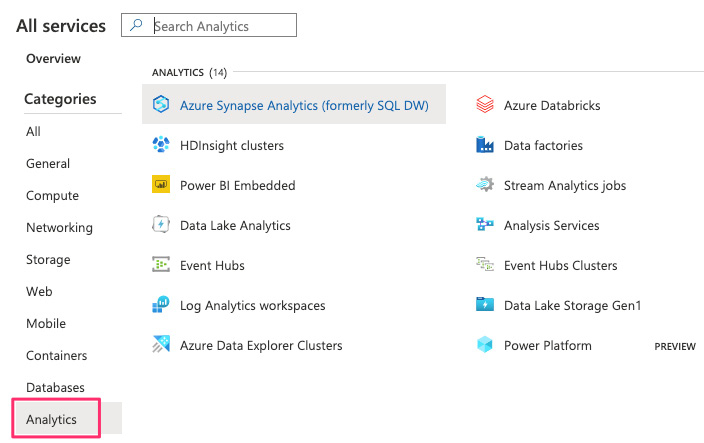
Task: Click the search magnifier icon
Action: [136, 25]
